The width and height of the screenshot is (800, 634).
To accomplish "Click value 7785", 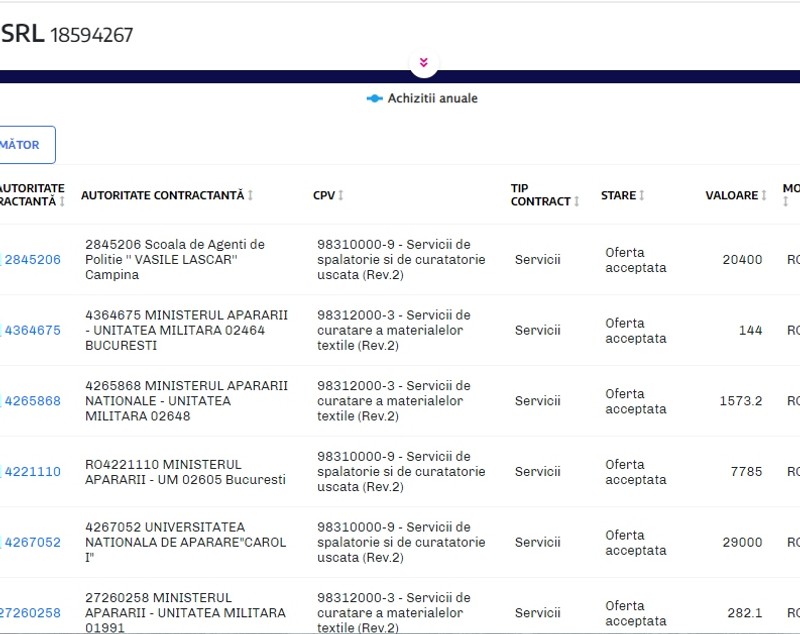I will click(746, 472).
